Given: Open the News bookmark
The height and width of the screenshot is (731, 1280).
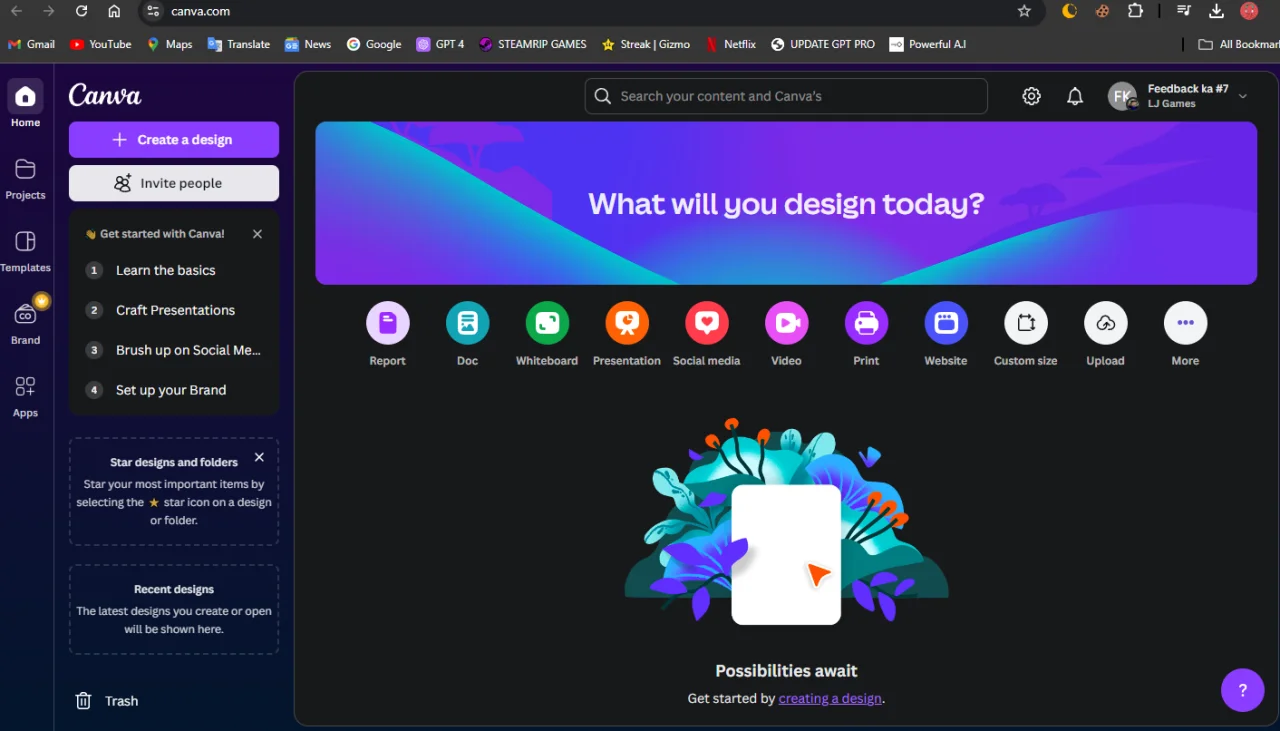Looking at the screenshot, I should (308, 44).
